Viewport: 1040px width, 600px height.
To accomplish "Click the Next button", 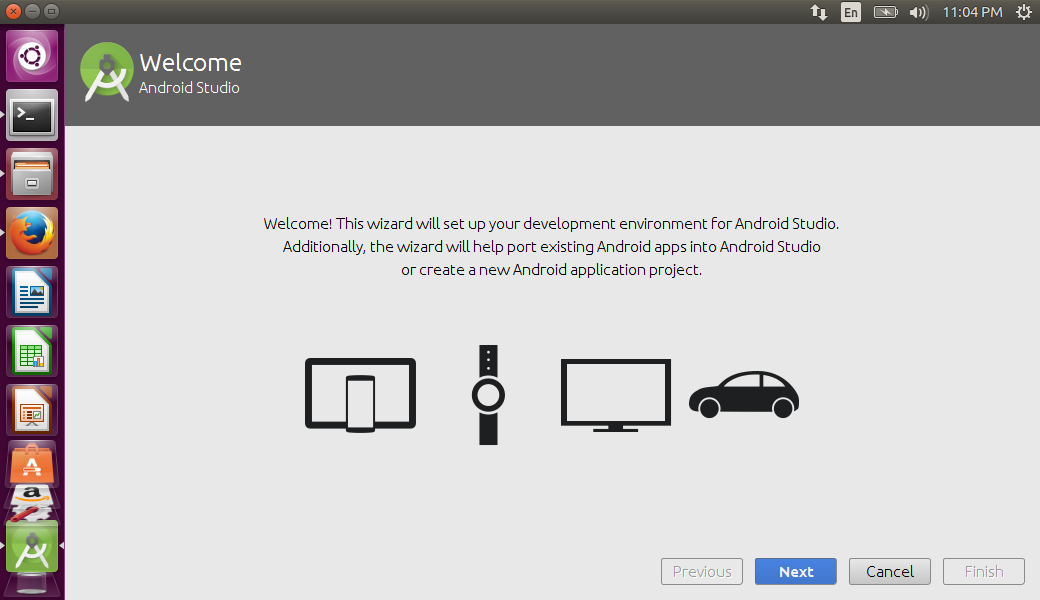I will point(795,571).
